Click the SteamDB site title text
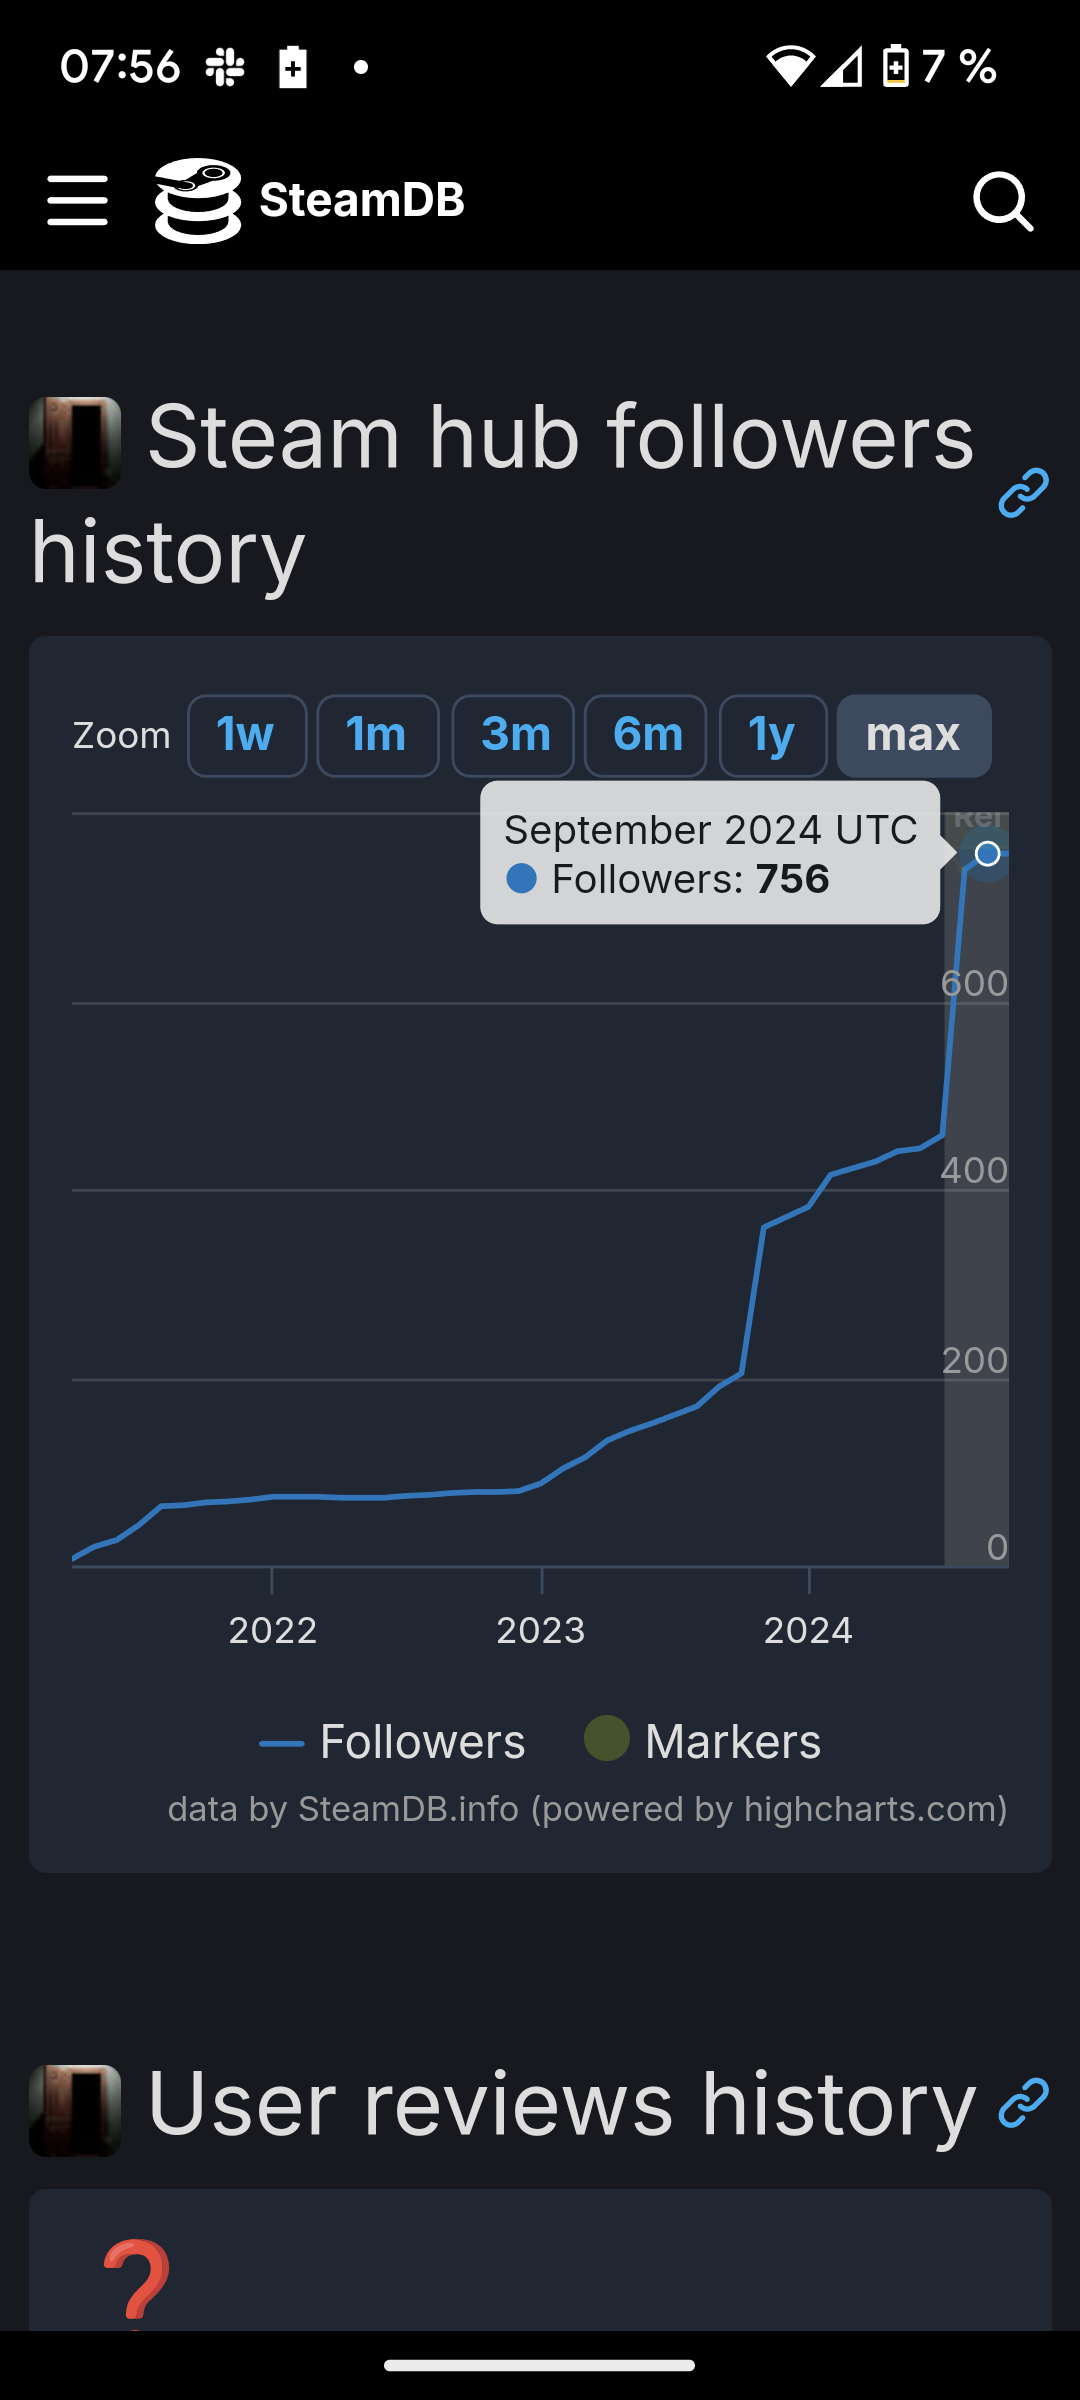Image resolution: width=1080 pixels, height=2400 pixels. click(x=362, y=200)
